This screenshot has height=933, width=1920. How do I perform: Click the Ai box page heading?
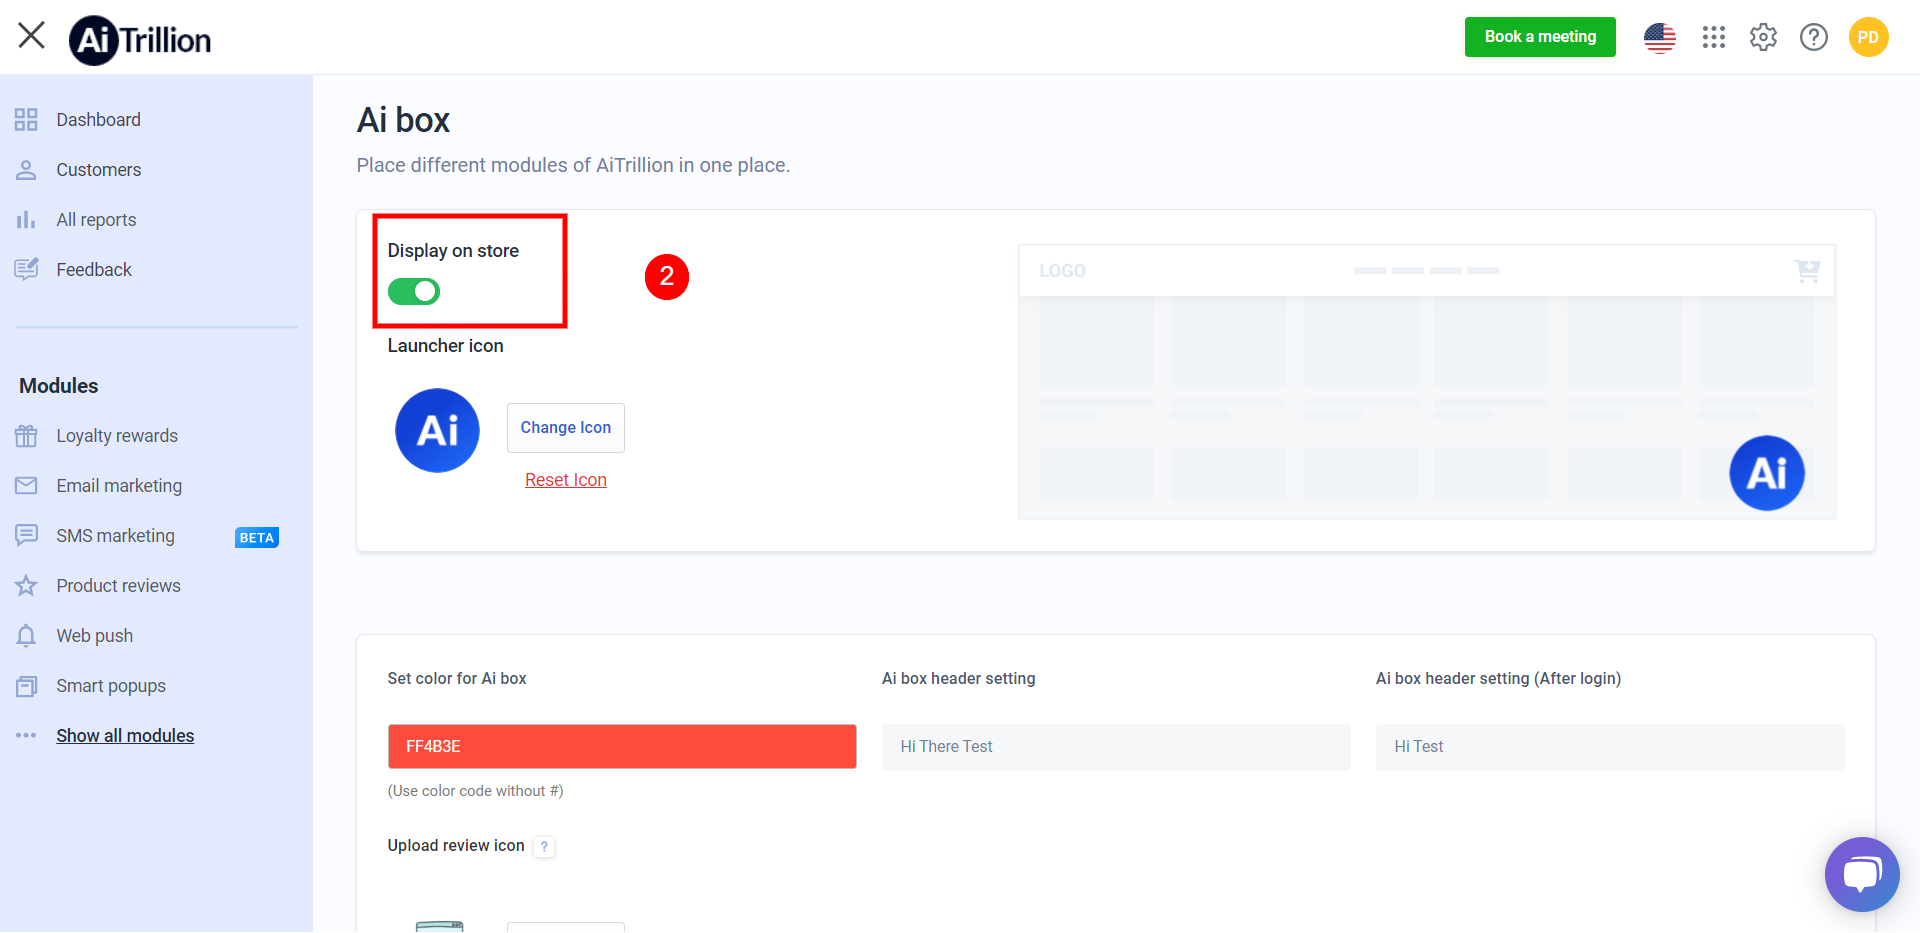(403, 120)
